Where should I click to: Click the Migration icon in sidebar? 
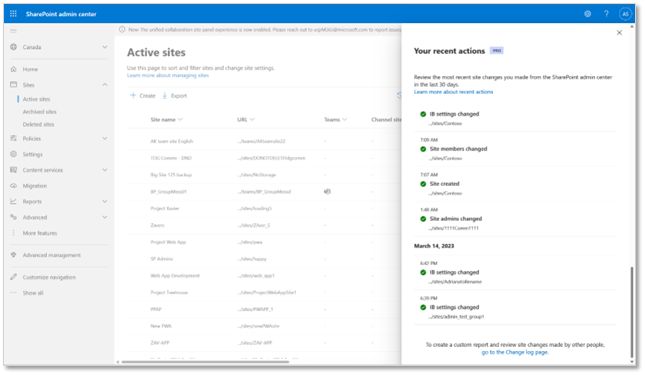(x=14, y=186)
